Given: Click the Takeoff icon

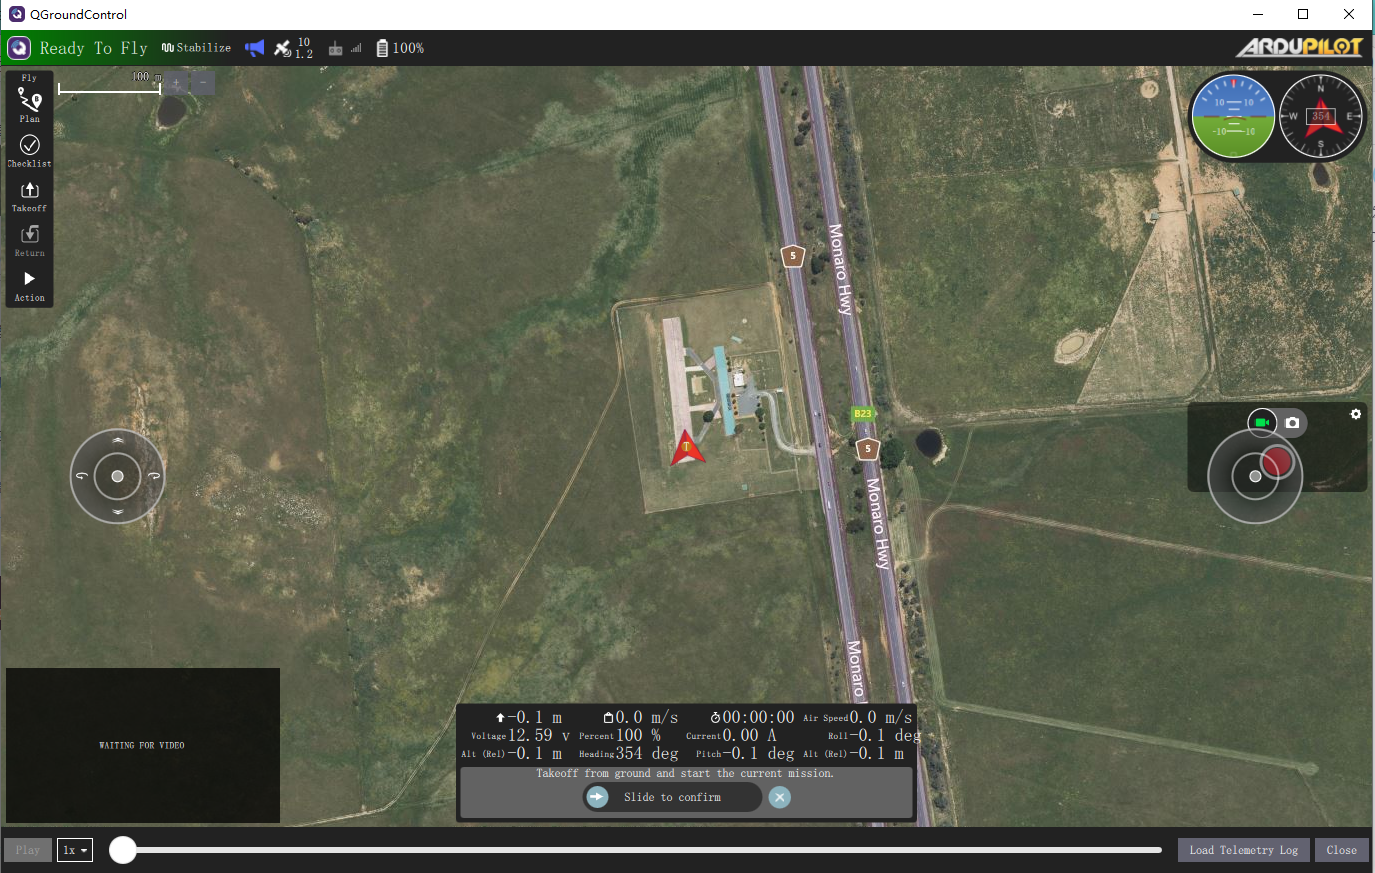Looking at the screenshot, I should click(29, 192).
